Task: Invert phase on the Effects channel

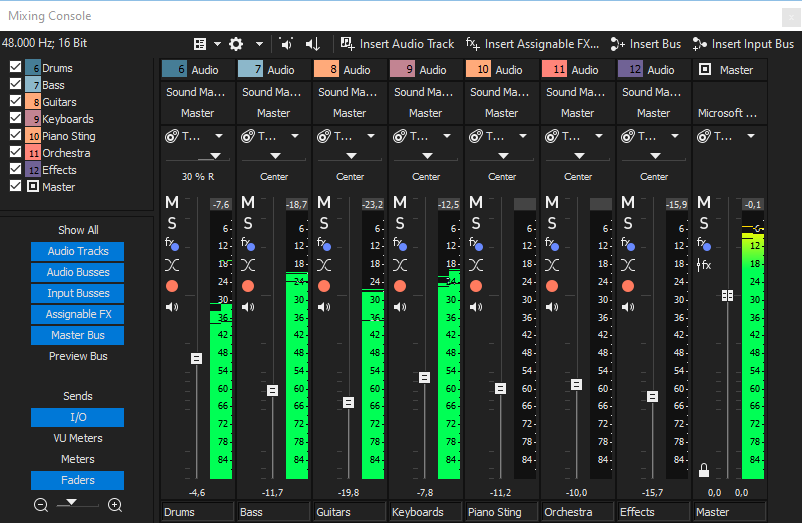Action: click(627, 264)
